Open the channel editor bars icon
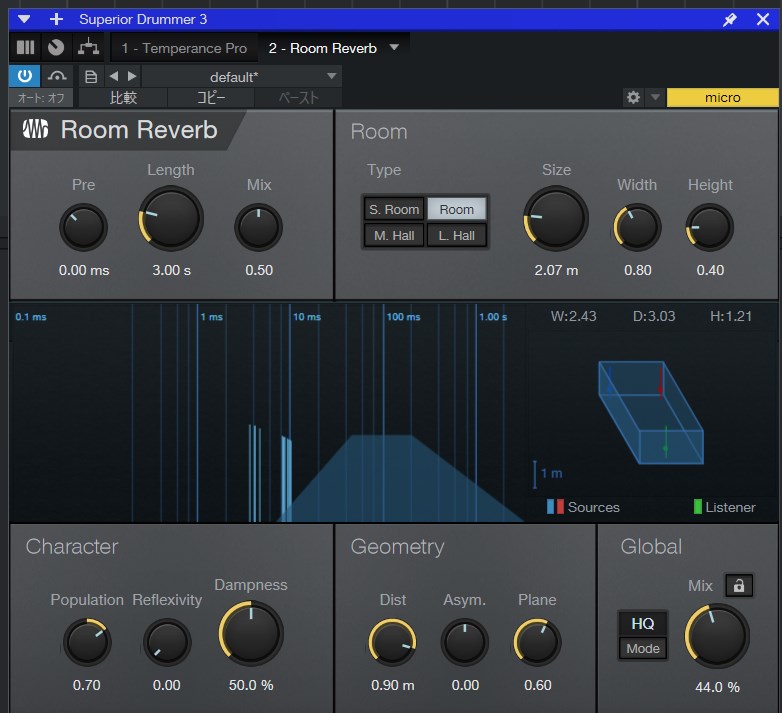 25,47
